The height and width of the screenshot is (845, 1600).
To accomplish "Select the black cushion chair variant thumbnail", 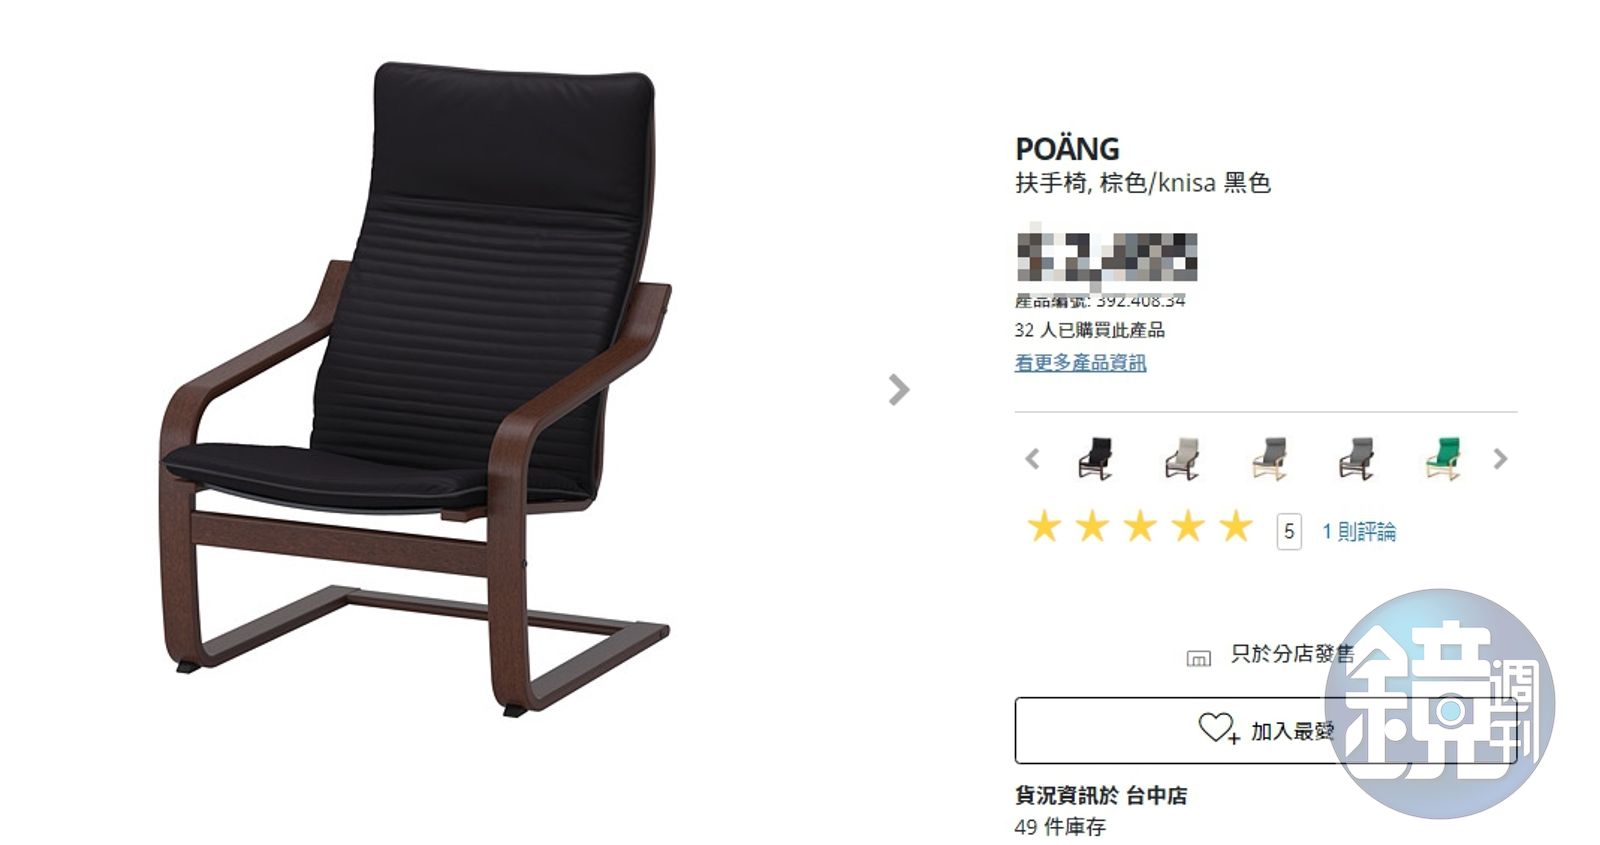I will (x=1095, y=459).
